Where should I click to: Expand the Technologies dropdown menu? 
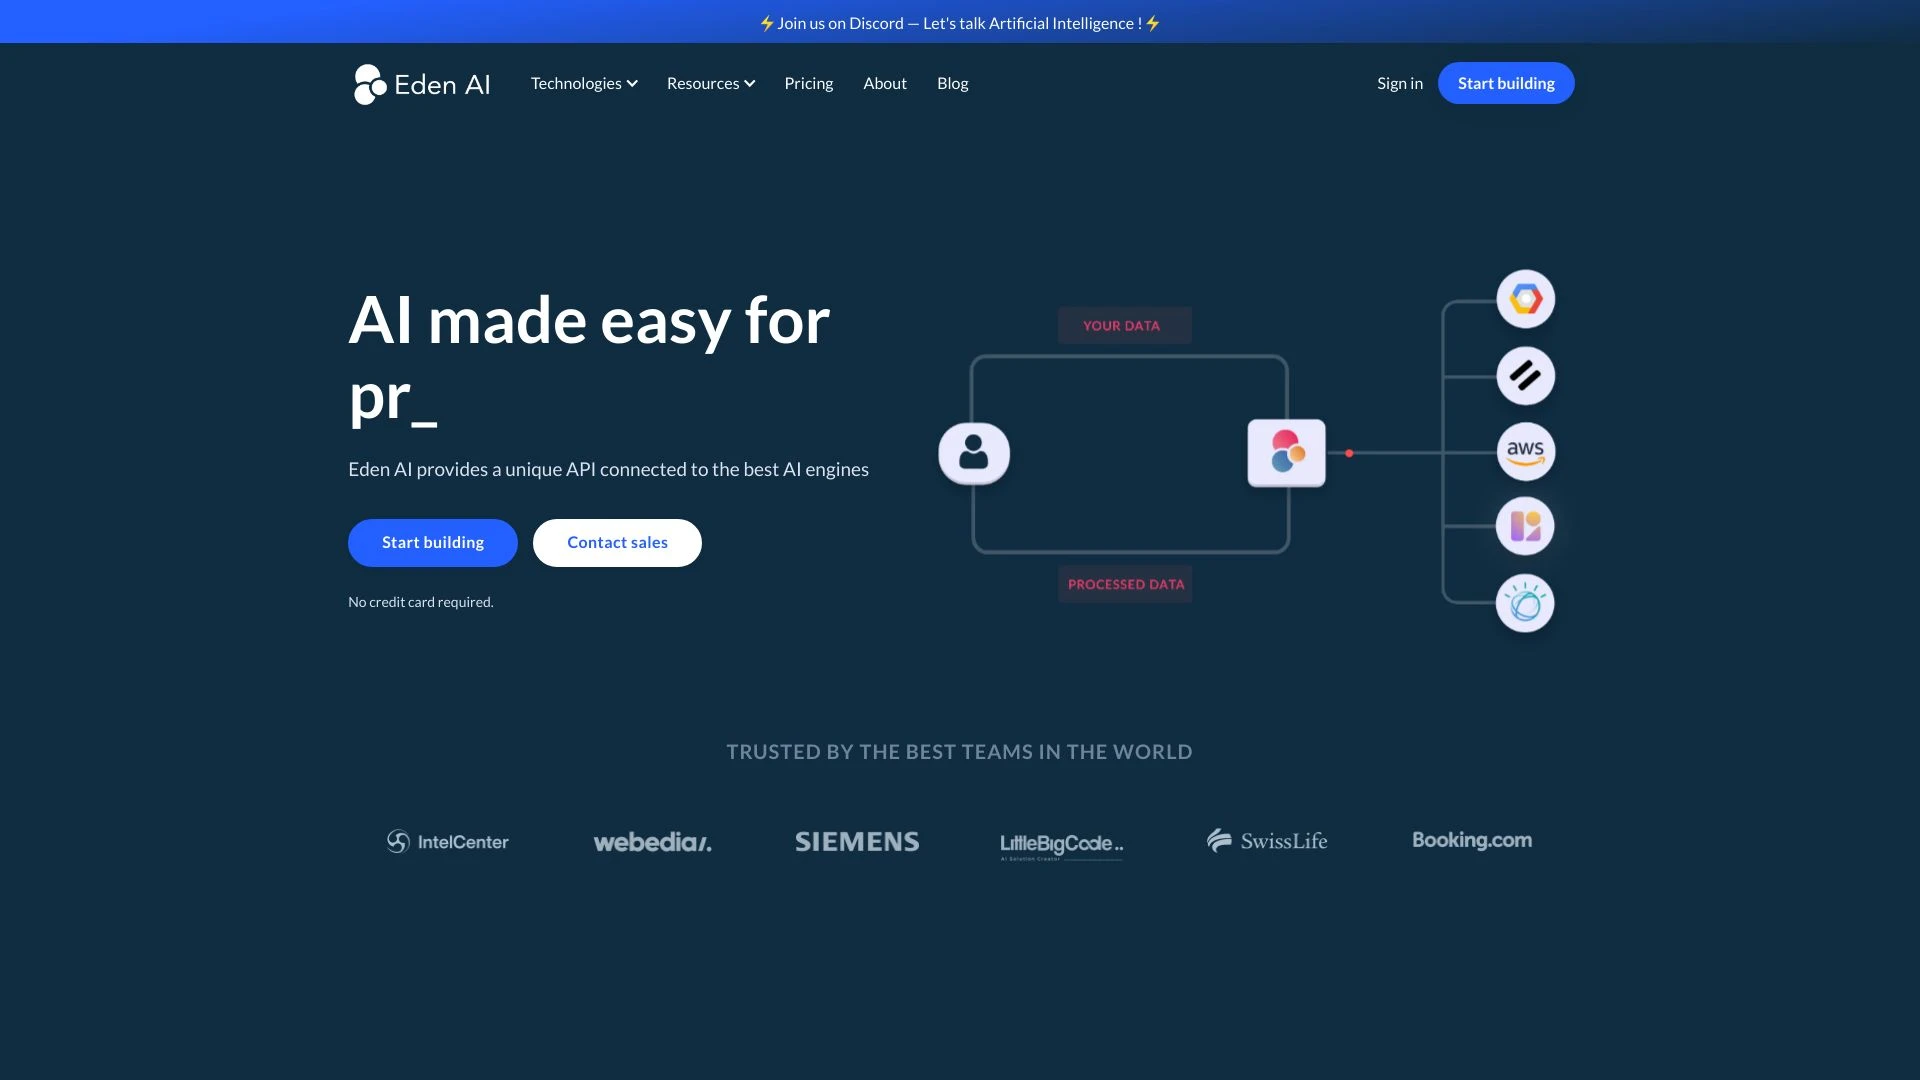[x=584, y=82]
